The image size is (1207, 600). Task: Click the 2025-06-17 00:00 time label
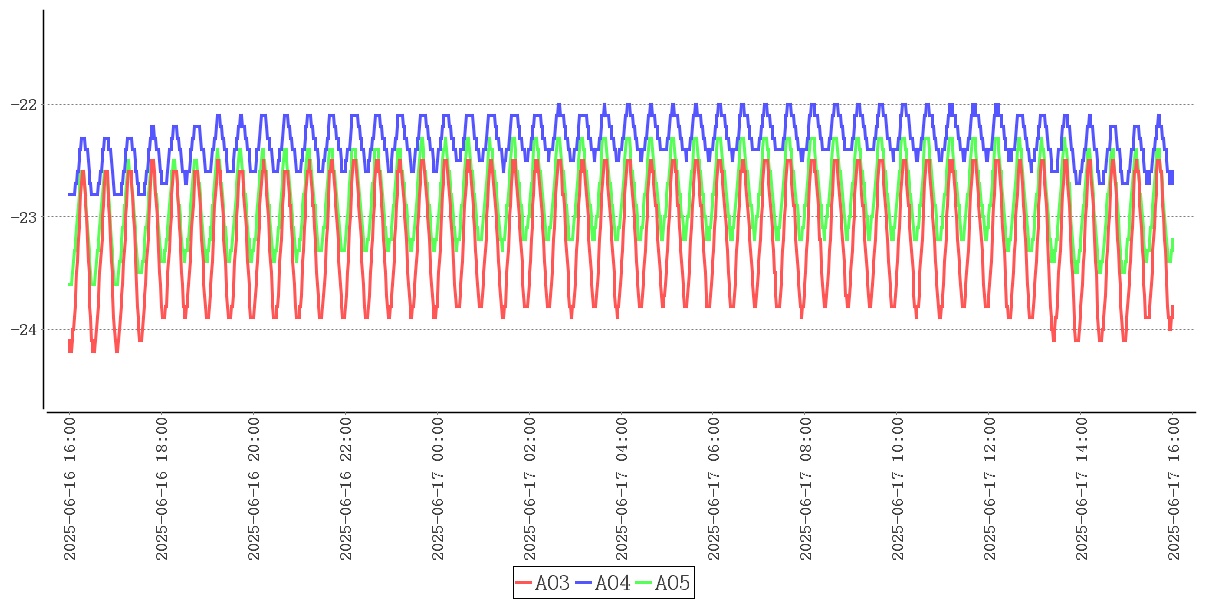tap(438, 489)
